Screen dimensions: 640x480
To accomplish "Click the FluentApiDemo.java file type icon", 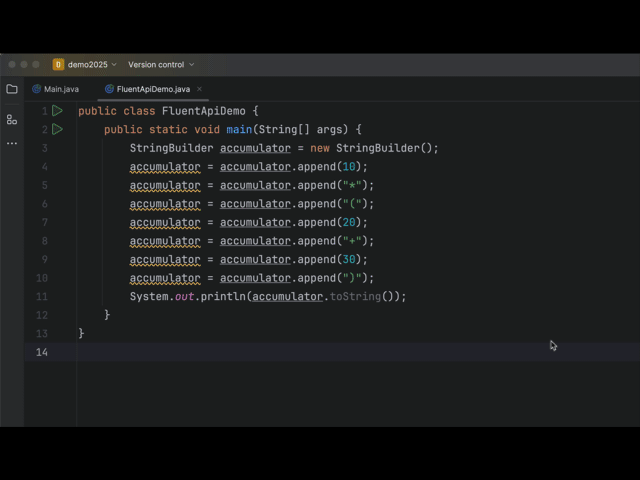I will (x=109, y=89).
